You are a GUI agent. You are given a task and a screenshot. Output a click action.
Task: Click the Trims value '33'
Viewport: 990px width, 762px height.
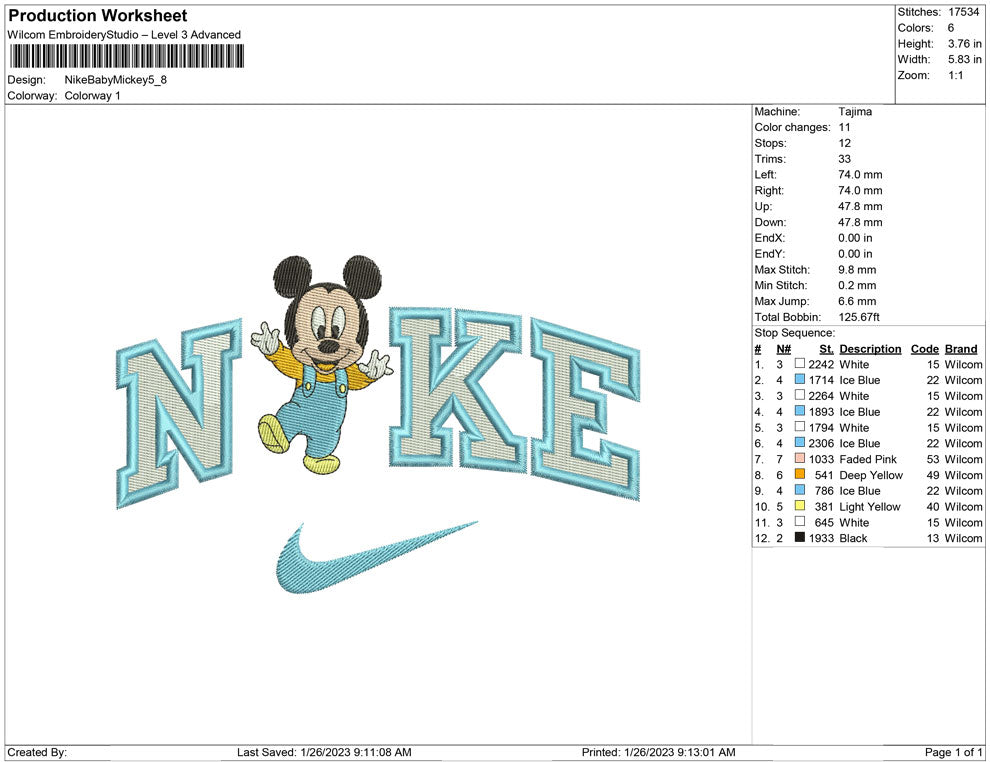point(844,158)
